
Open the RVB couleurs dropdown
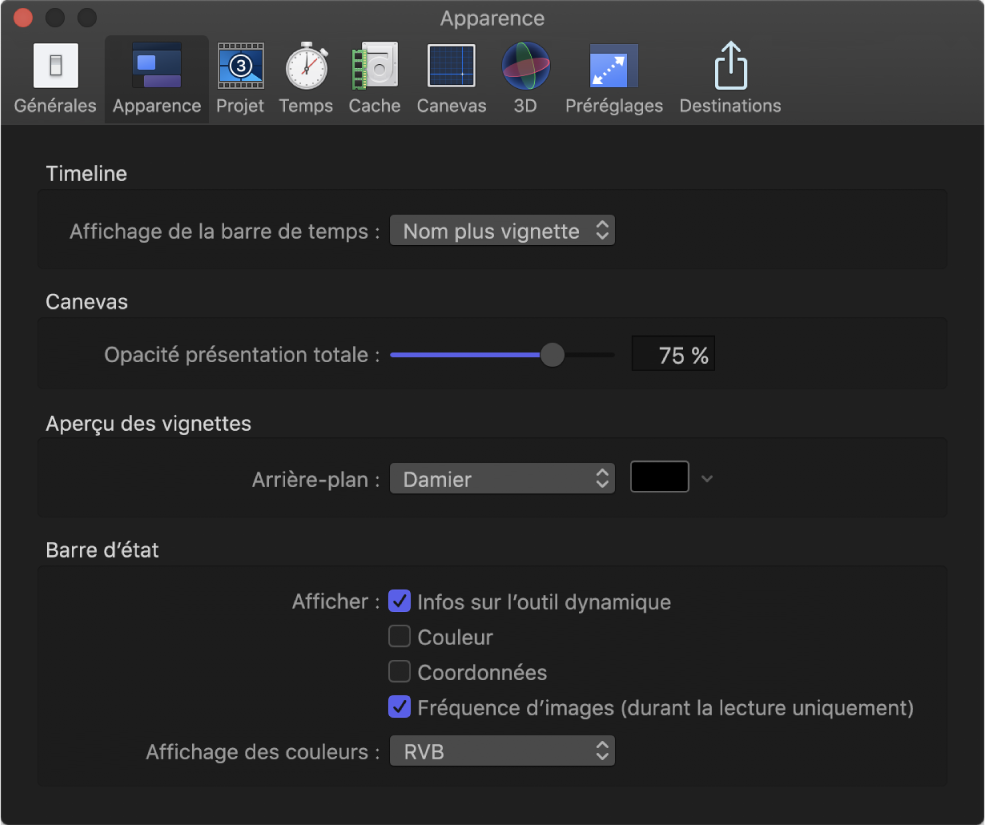pos(502,751)
